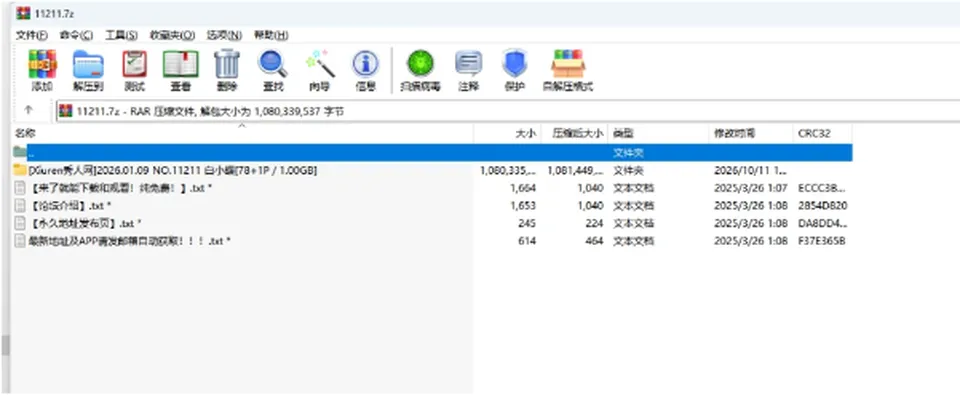The image size is (960, 395).
Task: Click size cell "1,080,335,..."
Action: click(509, 170)
